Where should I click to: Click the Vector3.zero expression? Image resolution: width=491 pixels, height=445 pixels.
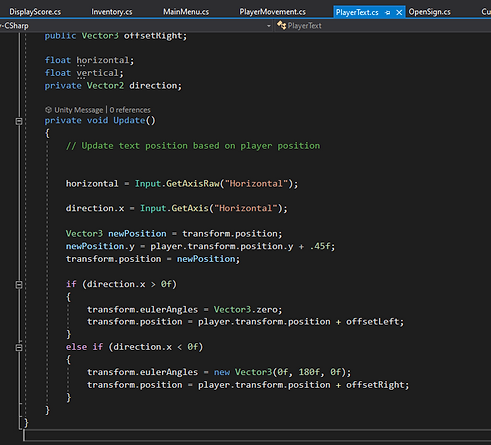[245, 310]
